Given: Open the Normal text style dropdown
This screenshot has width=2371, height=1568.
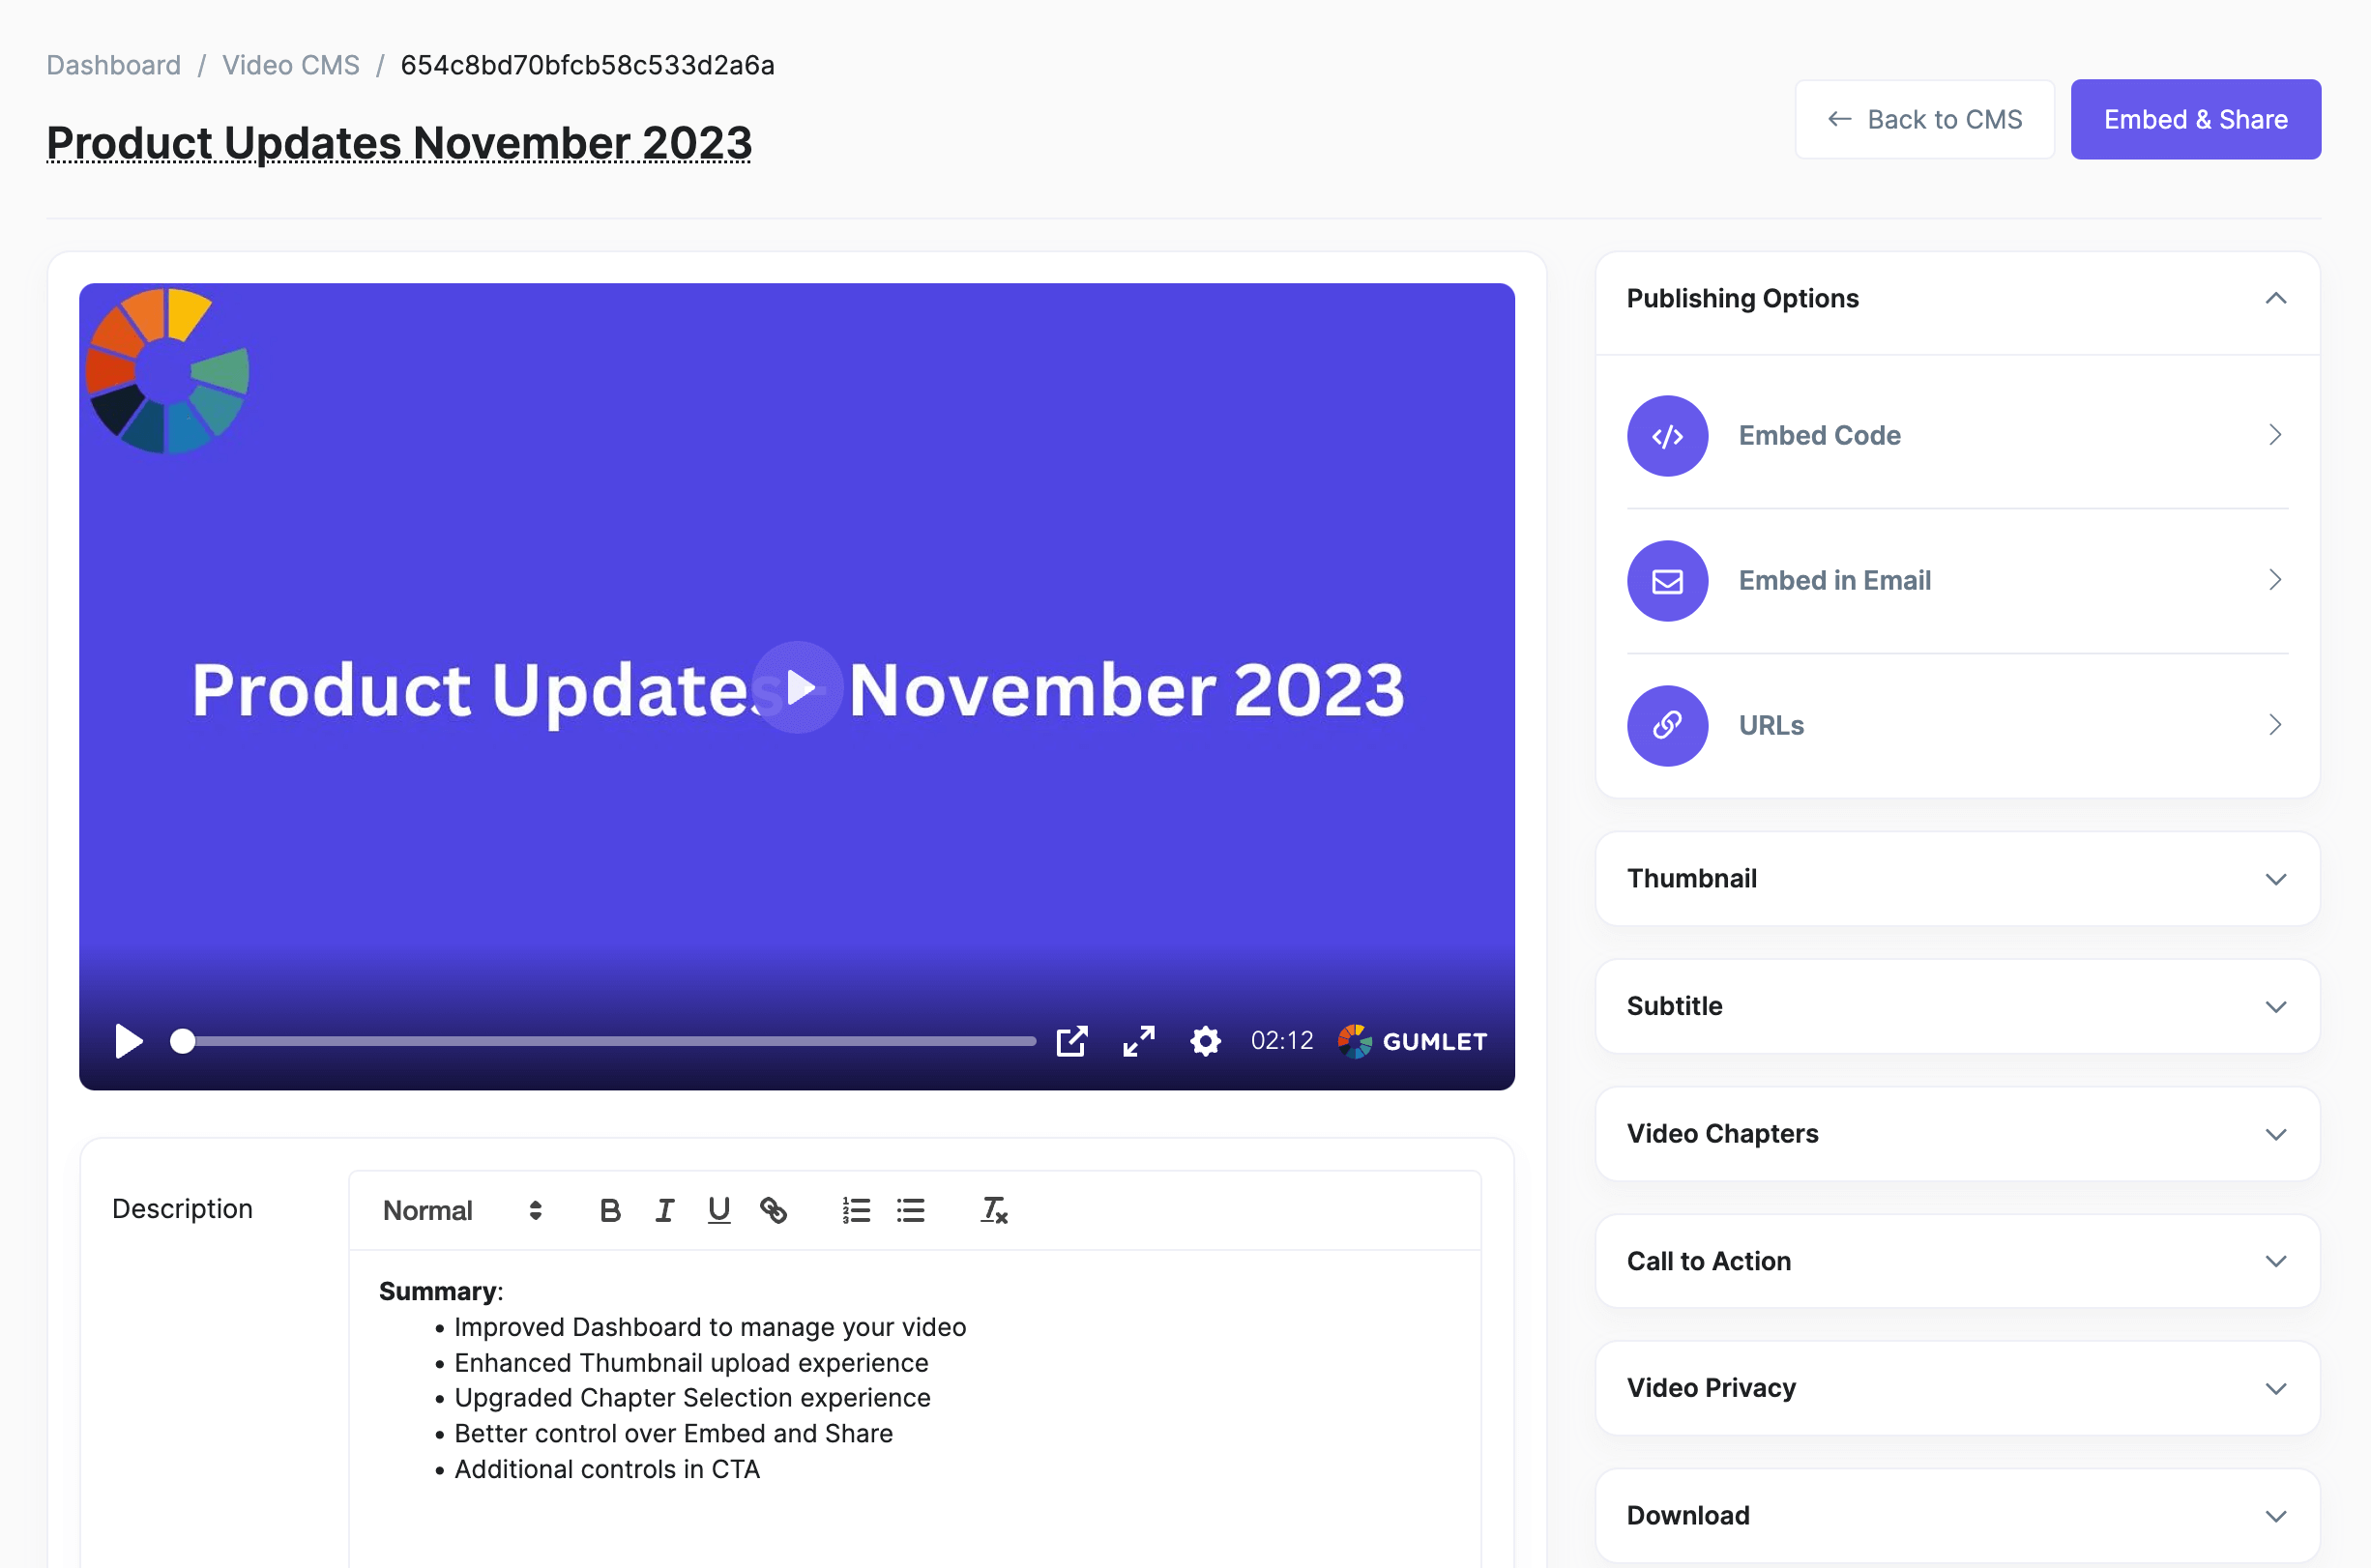Looking at the screenshot, I should (x=462, y=1210).
